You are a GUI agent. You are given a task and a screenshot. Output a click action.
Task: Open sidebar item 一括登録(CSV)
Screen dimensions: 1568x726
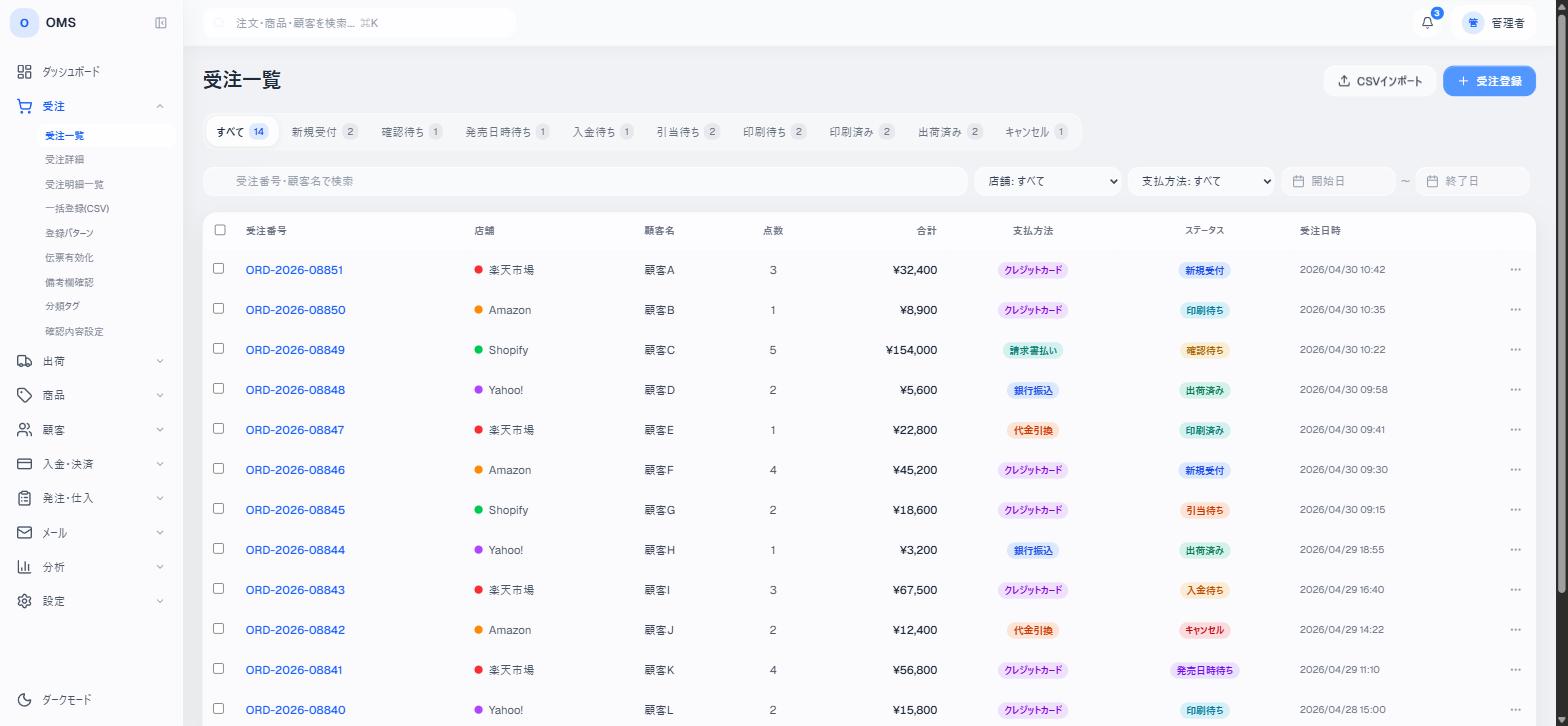coord(77,209)
